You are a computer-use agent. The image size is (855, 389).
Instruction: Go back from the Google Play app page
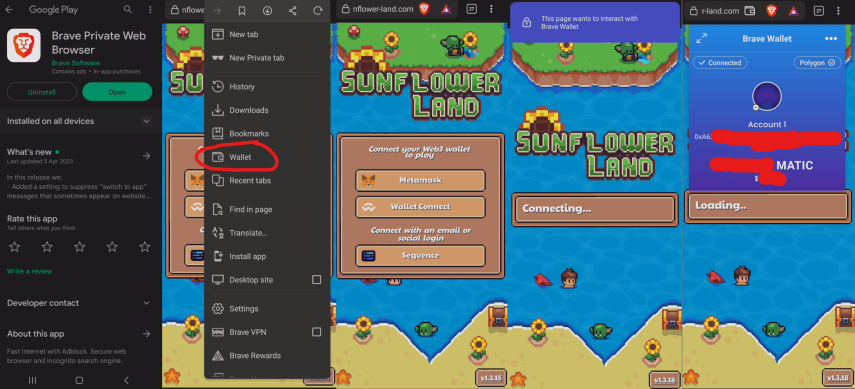pyautogui.click(x=9, y=10)
